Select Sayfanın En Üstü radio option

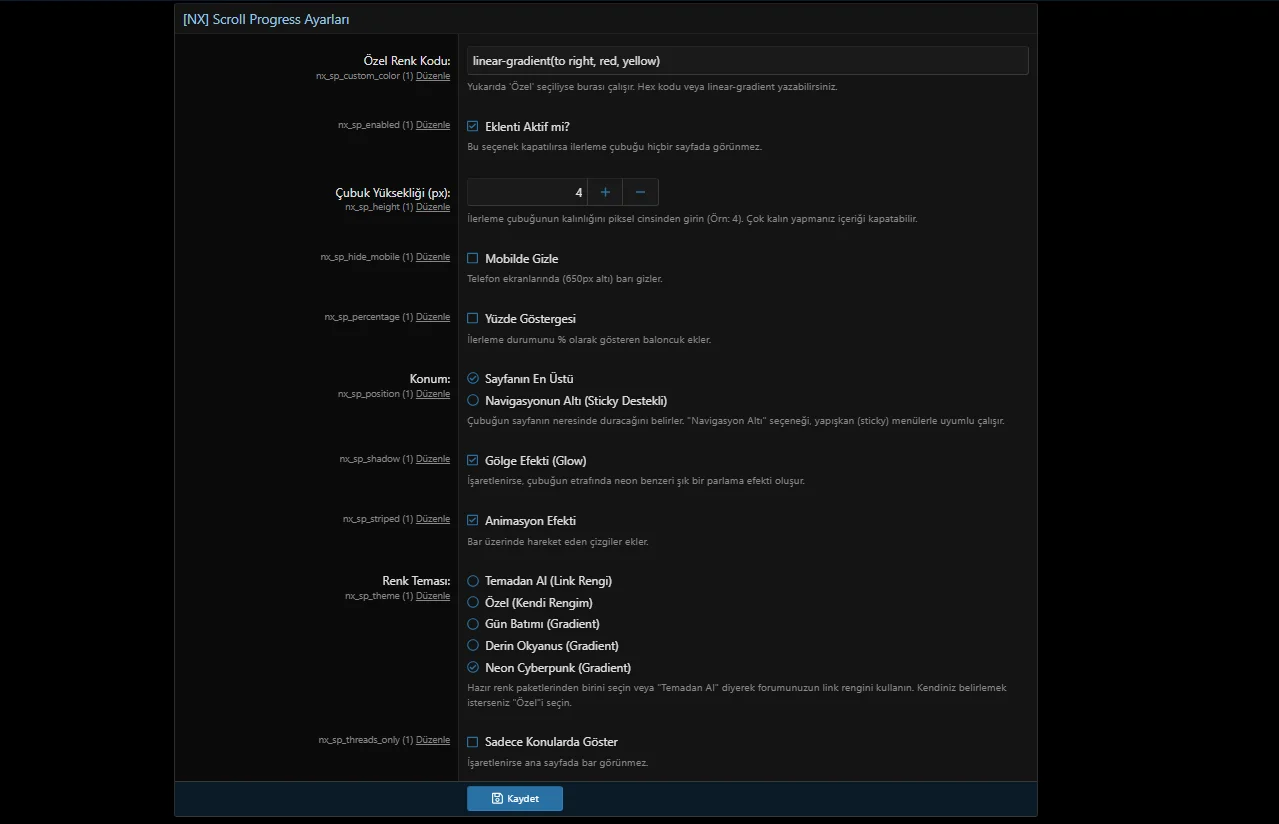(473, 378)
